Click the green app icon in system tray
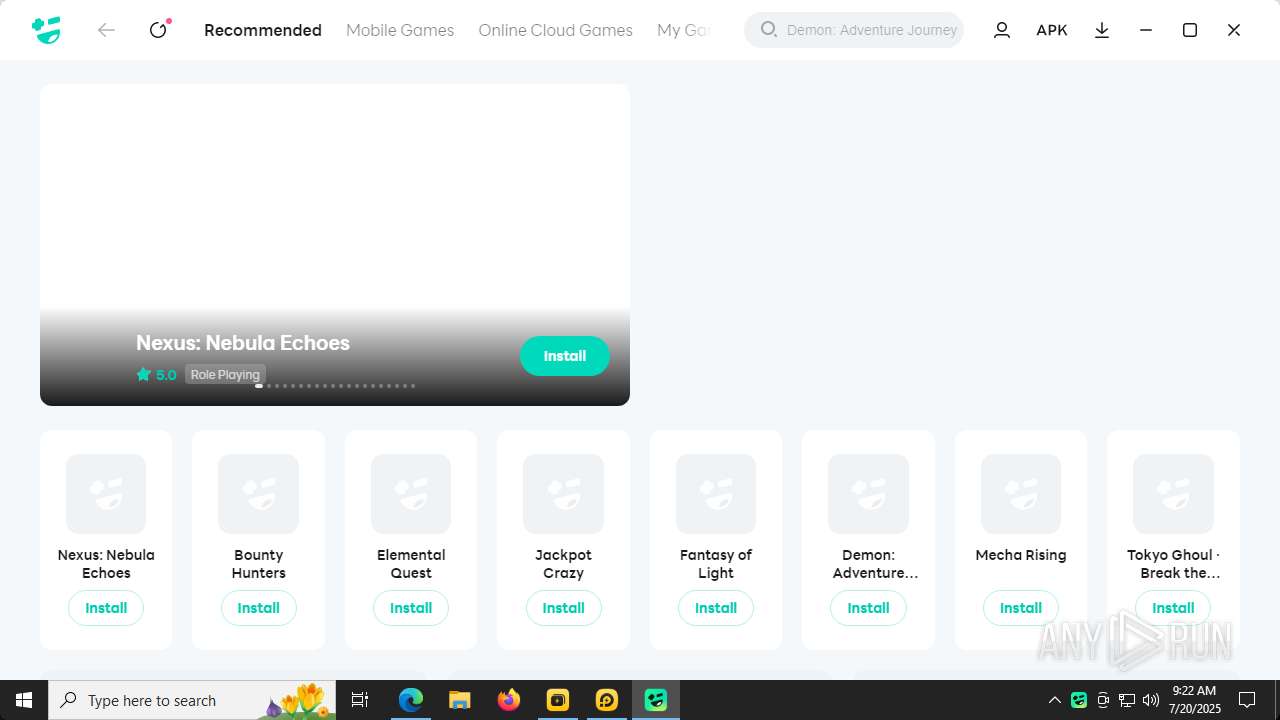 (1079, 700)
